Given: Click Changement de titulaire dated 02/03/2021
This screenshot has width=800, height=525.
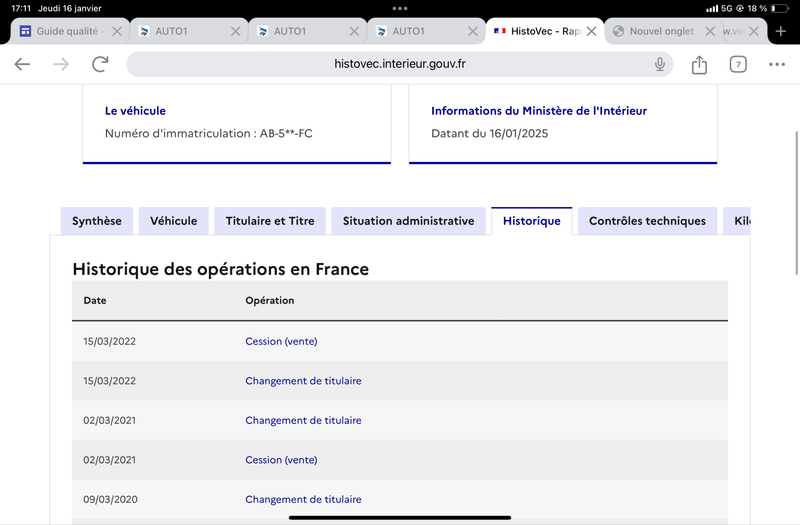Looking at the screenshot, I should pos(303,420).
